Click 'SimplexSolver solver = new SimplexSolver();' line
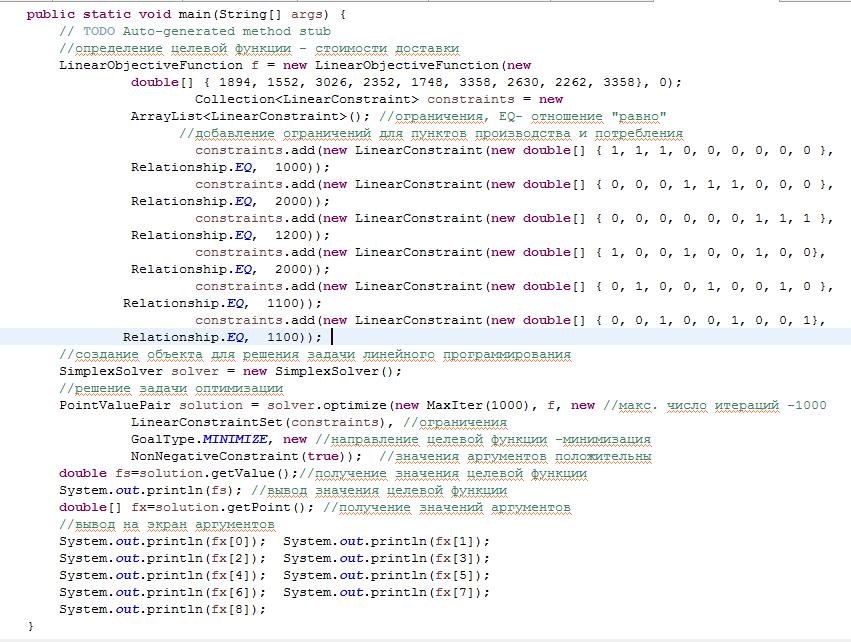Screen dimensions: 851x642 point(230,372)
